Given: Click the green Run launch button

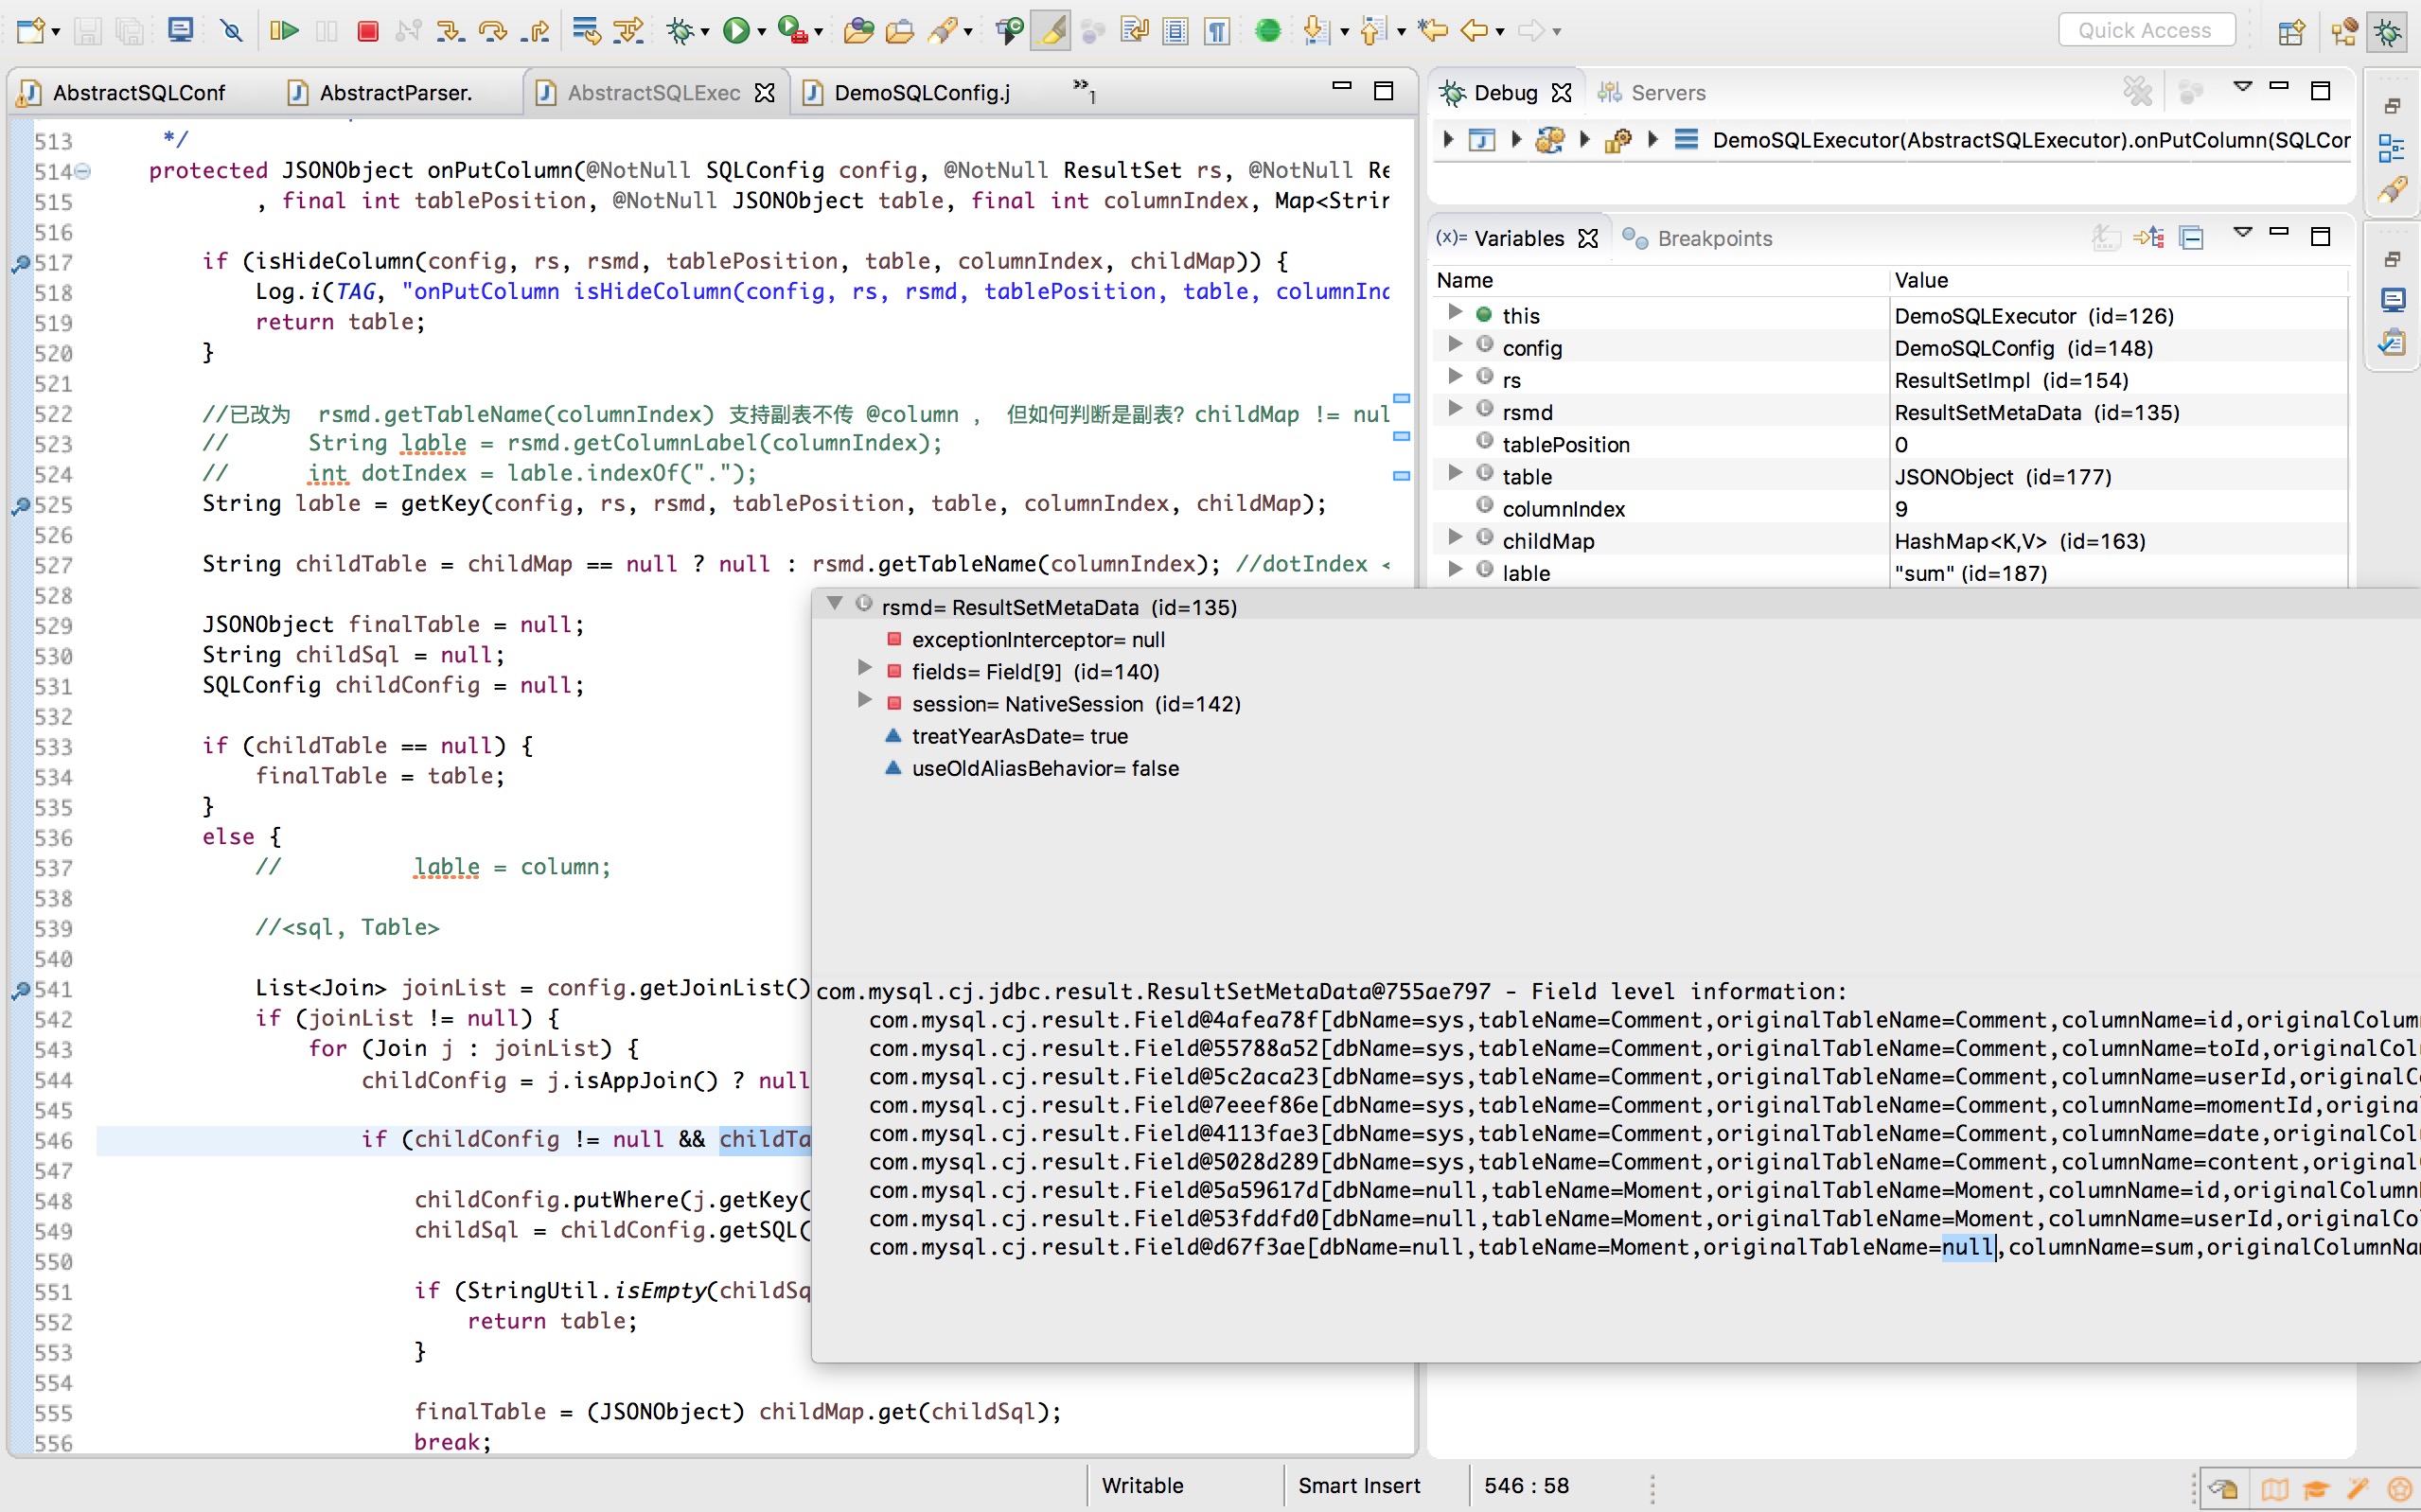Looking at the screenshot, I should 736,31.
